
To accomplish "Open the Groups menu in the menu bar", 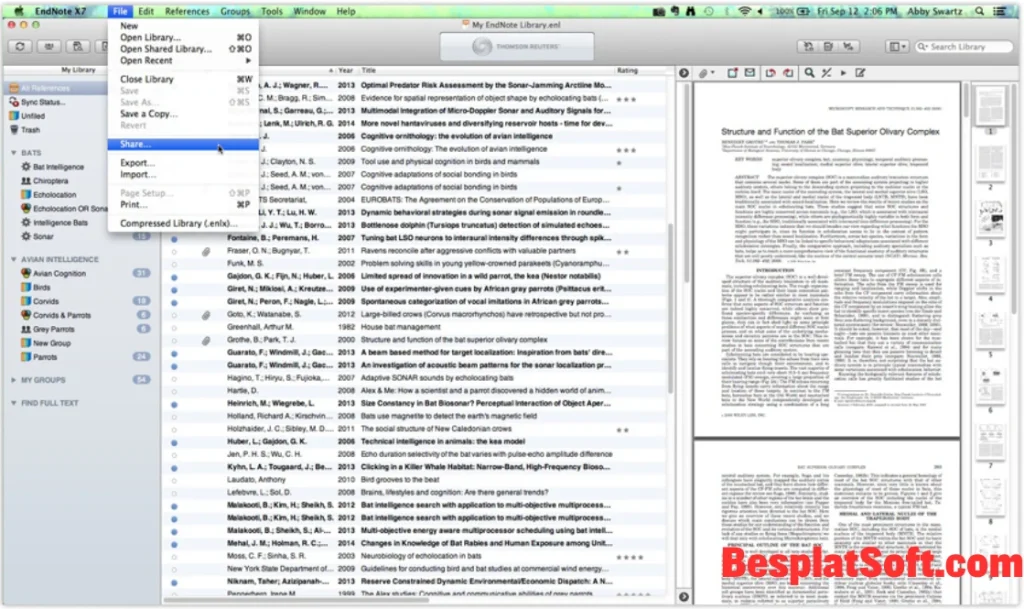I will coord(233,10).
